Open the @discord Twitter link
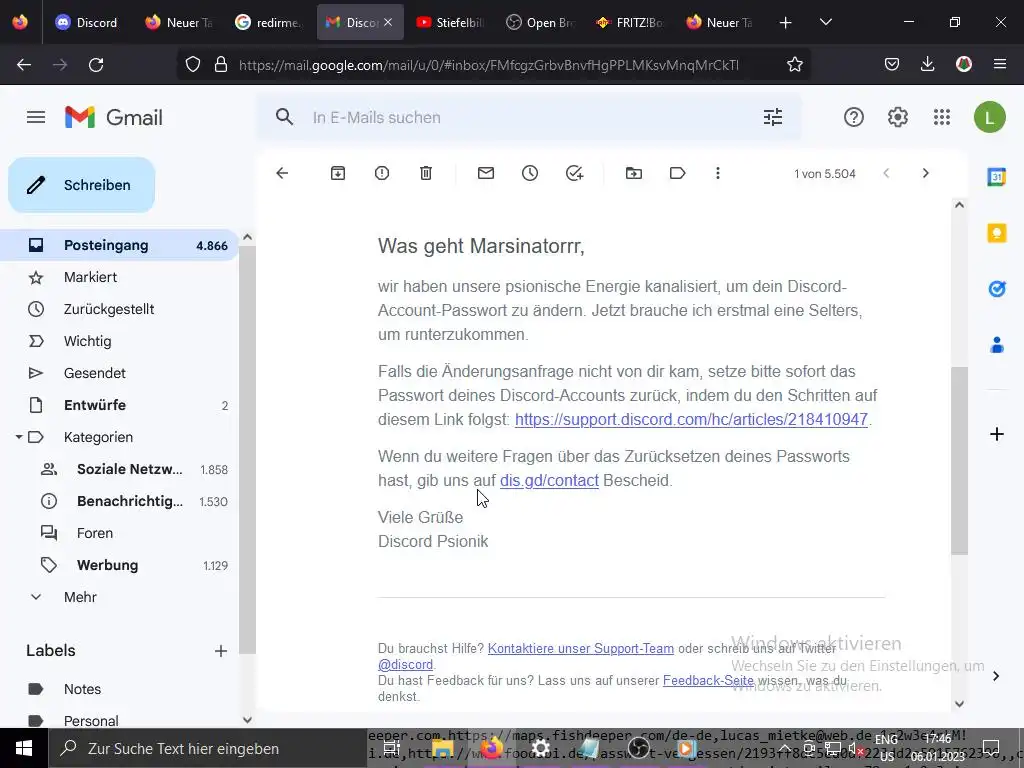 pyautogui.click(x=406, y=665)
